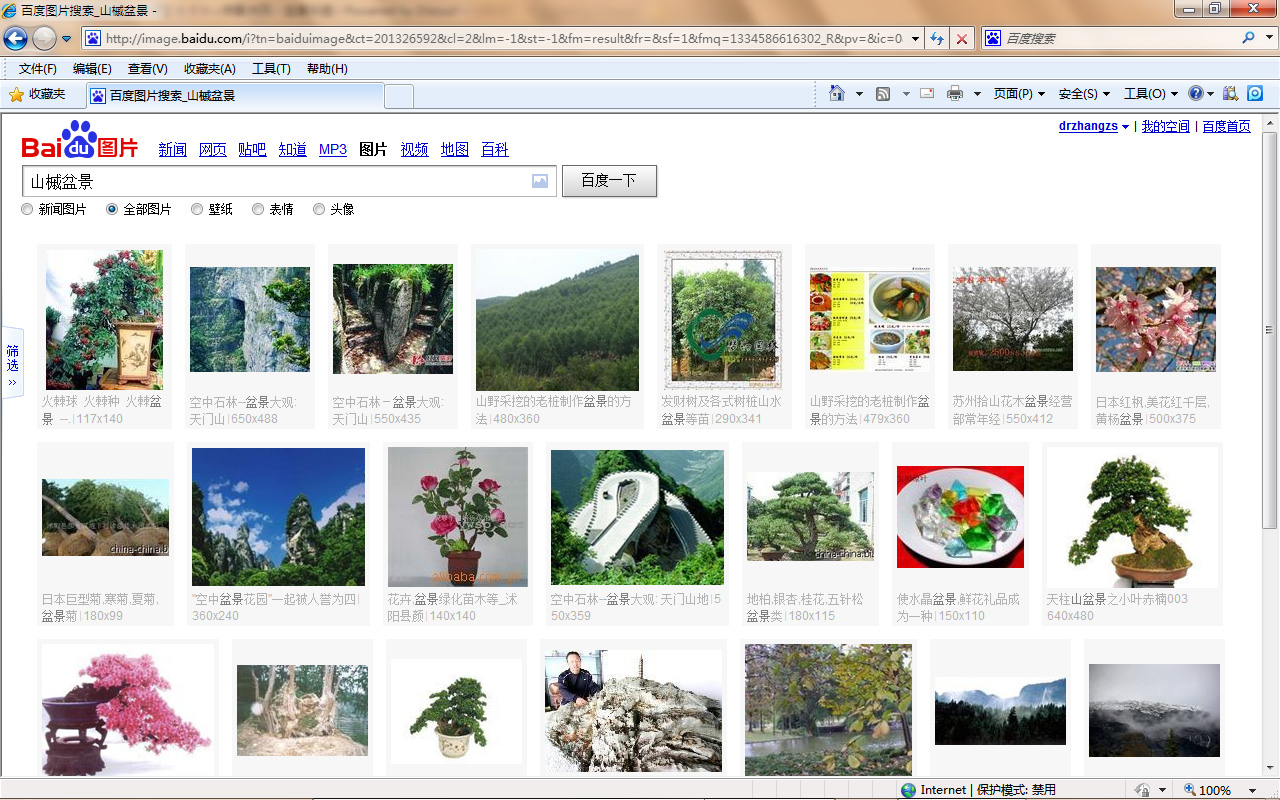
Task: Select the 表情 radio button
Action: (258, 209)
